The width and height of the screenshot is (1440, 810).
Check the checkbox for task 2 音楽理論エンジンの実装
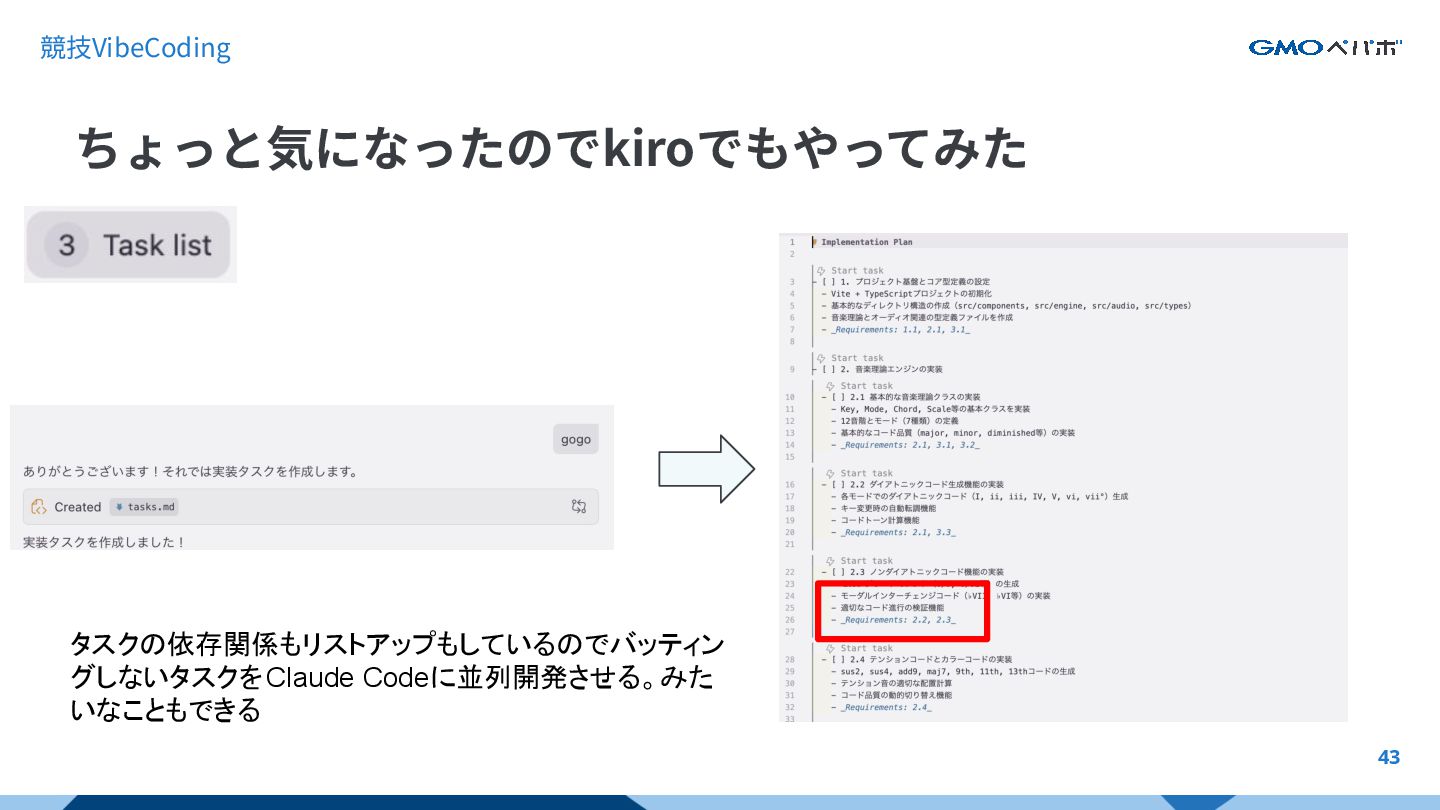click(x=829, y=369)
